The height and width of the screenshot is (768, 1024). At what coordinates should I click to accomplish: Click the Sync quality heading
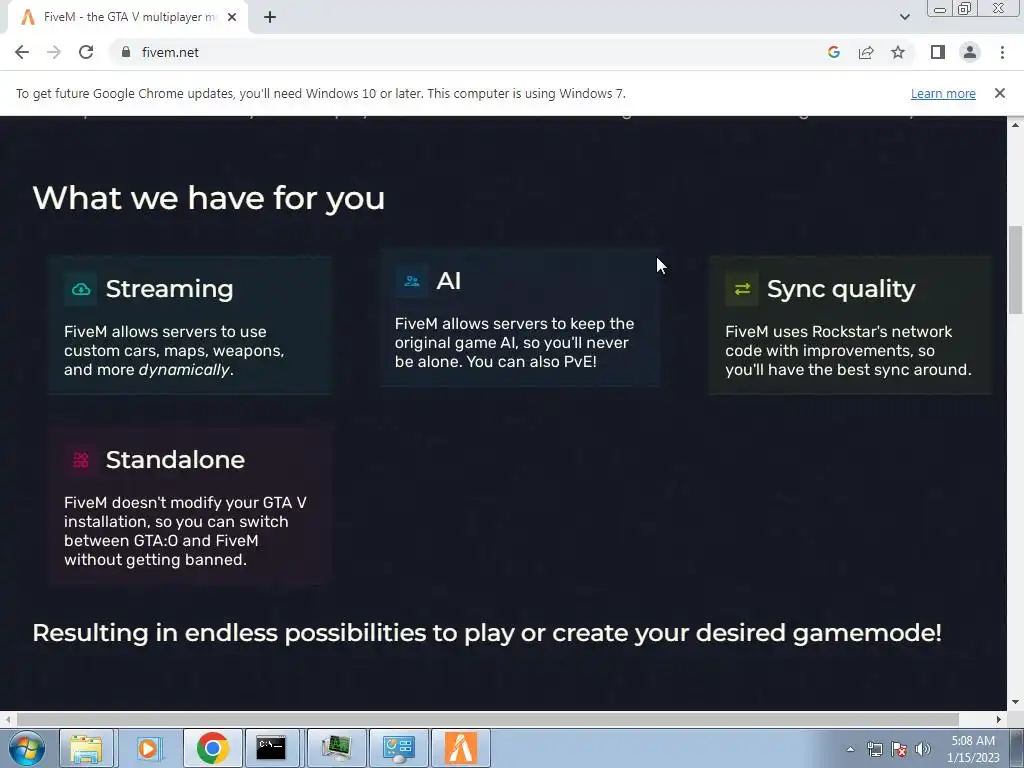tap(841, 289)
